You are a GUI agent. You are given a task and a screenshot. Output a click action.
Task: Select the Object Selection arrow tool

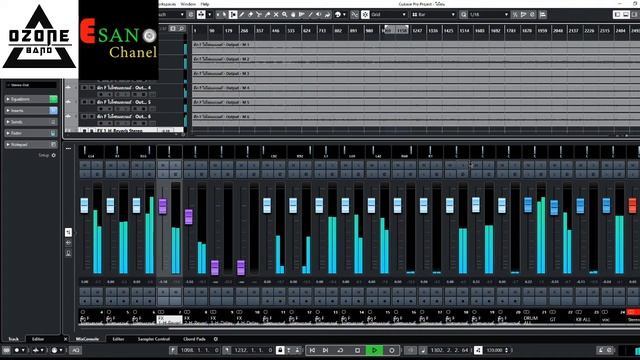point(224,14)
